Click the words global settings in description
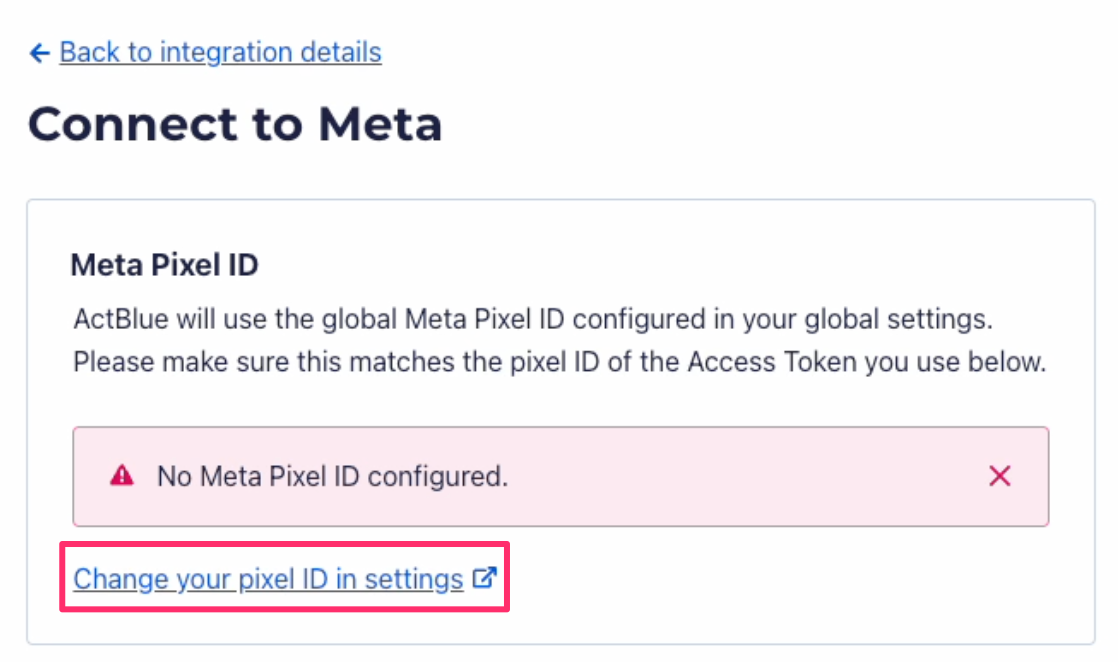 point(922,322)
